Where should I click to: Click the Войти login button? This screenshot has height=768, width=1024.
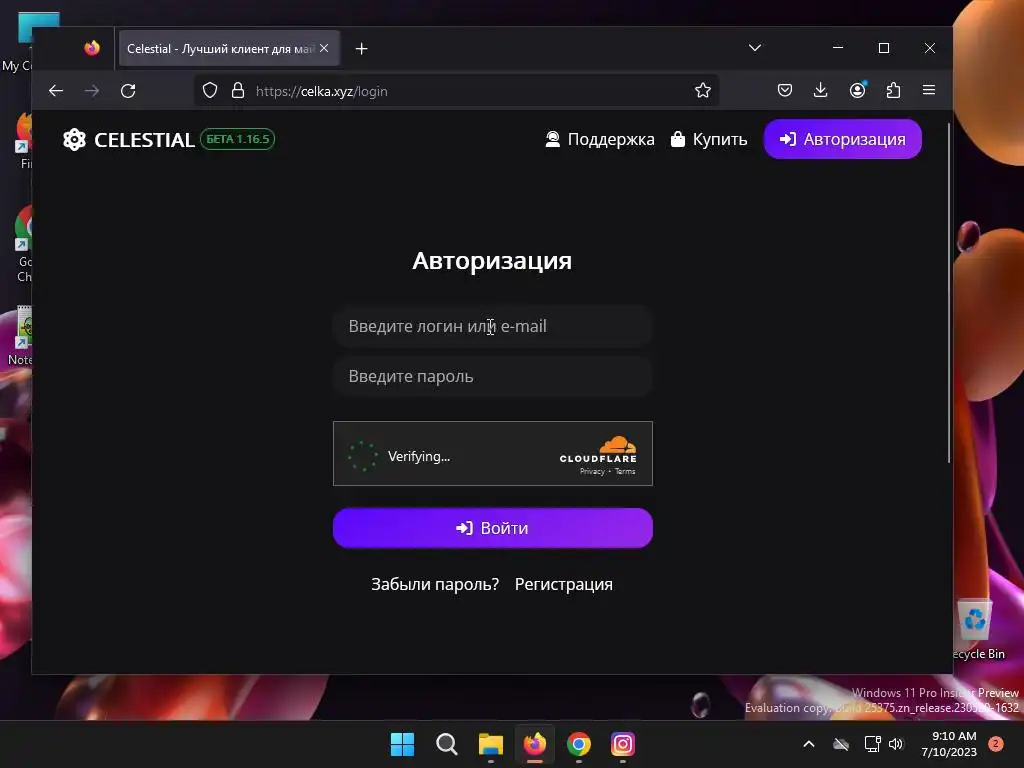point(492,528)
